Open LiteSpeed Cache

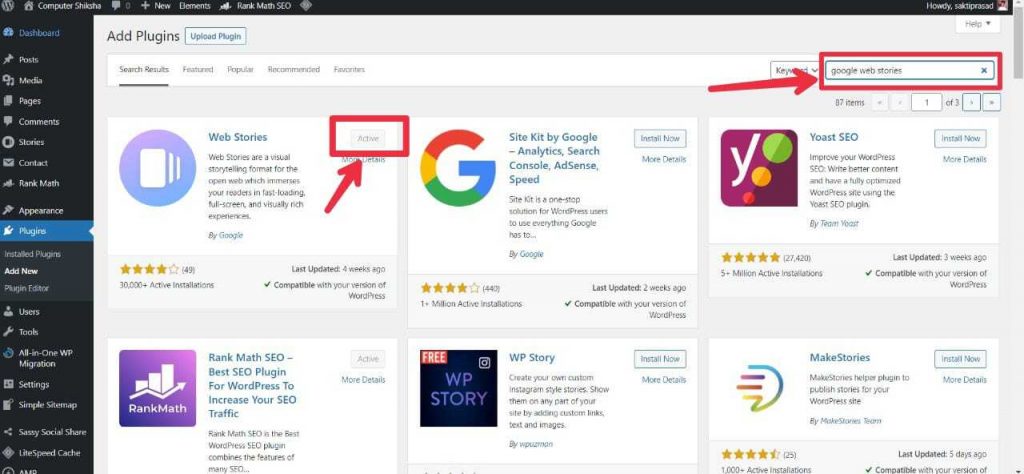pyautogui.click(x=49, y=453)
